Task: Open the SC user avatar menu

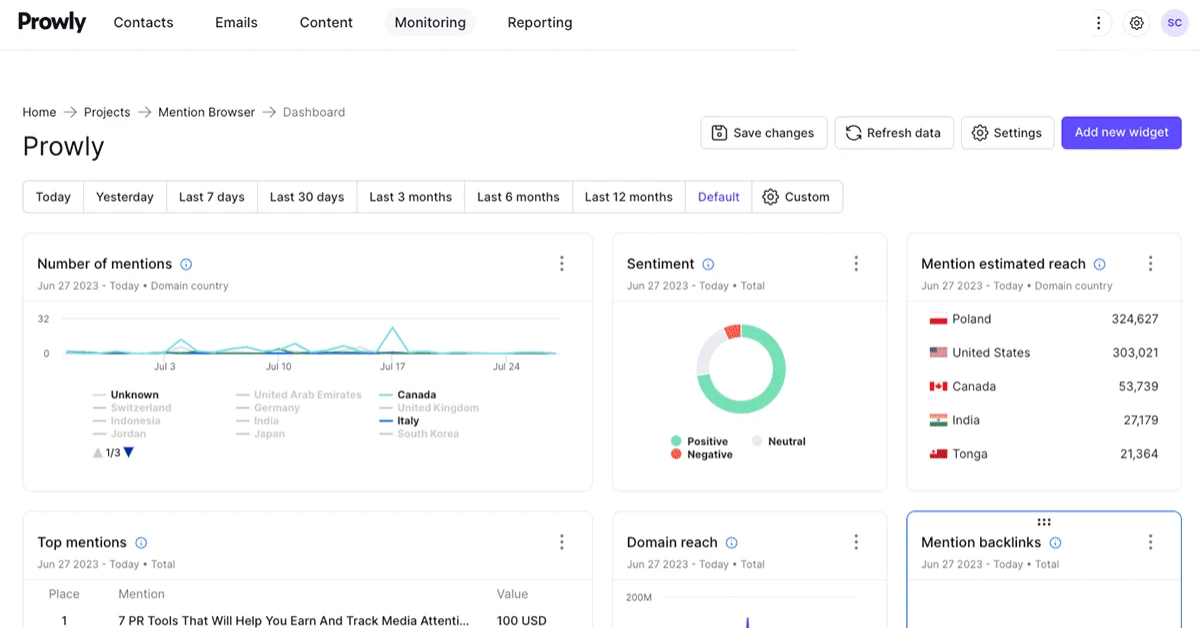Action: (1174, 23)
